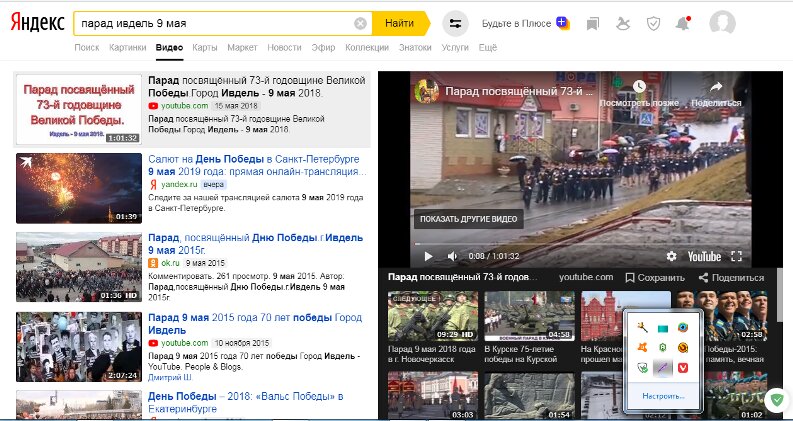The height and width of the screenshot is (421, 793).
Task: Enter fullscreen mode in the video player
Action: pyautogui.click(x=736, y=256)
